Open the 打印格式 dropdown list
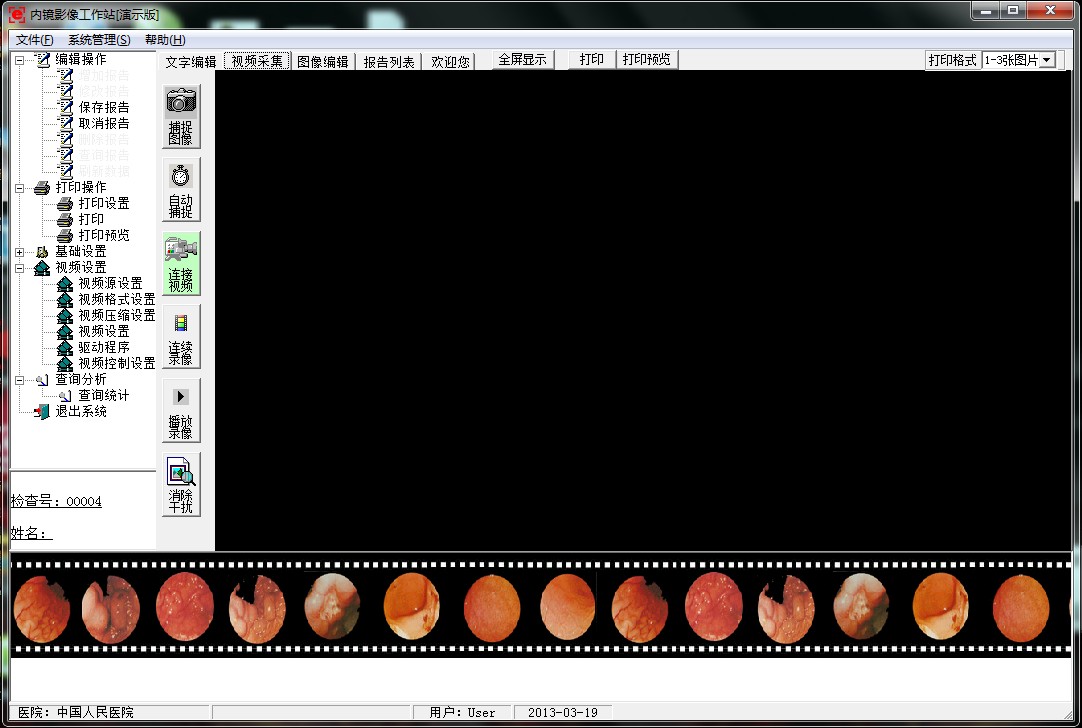Screen dimensions: 1082x728 [x=1047, y=60]
